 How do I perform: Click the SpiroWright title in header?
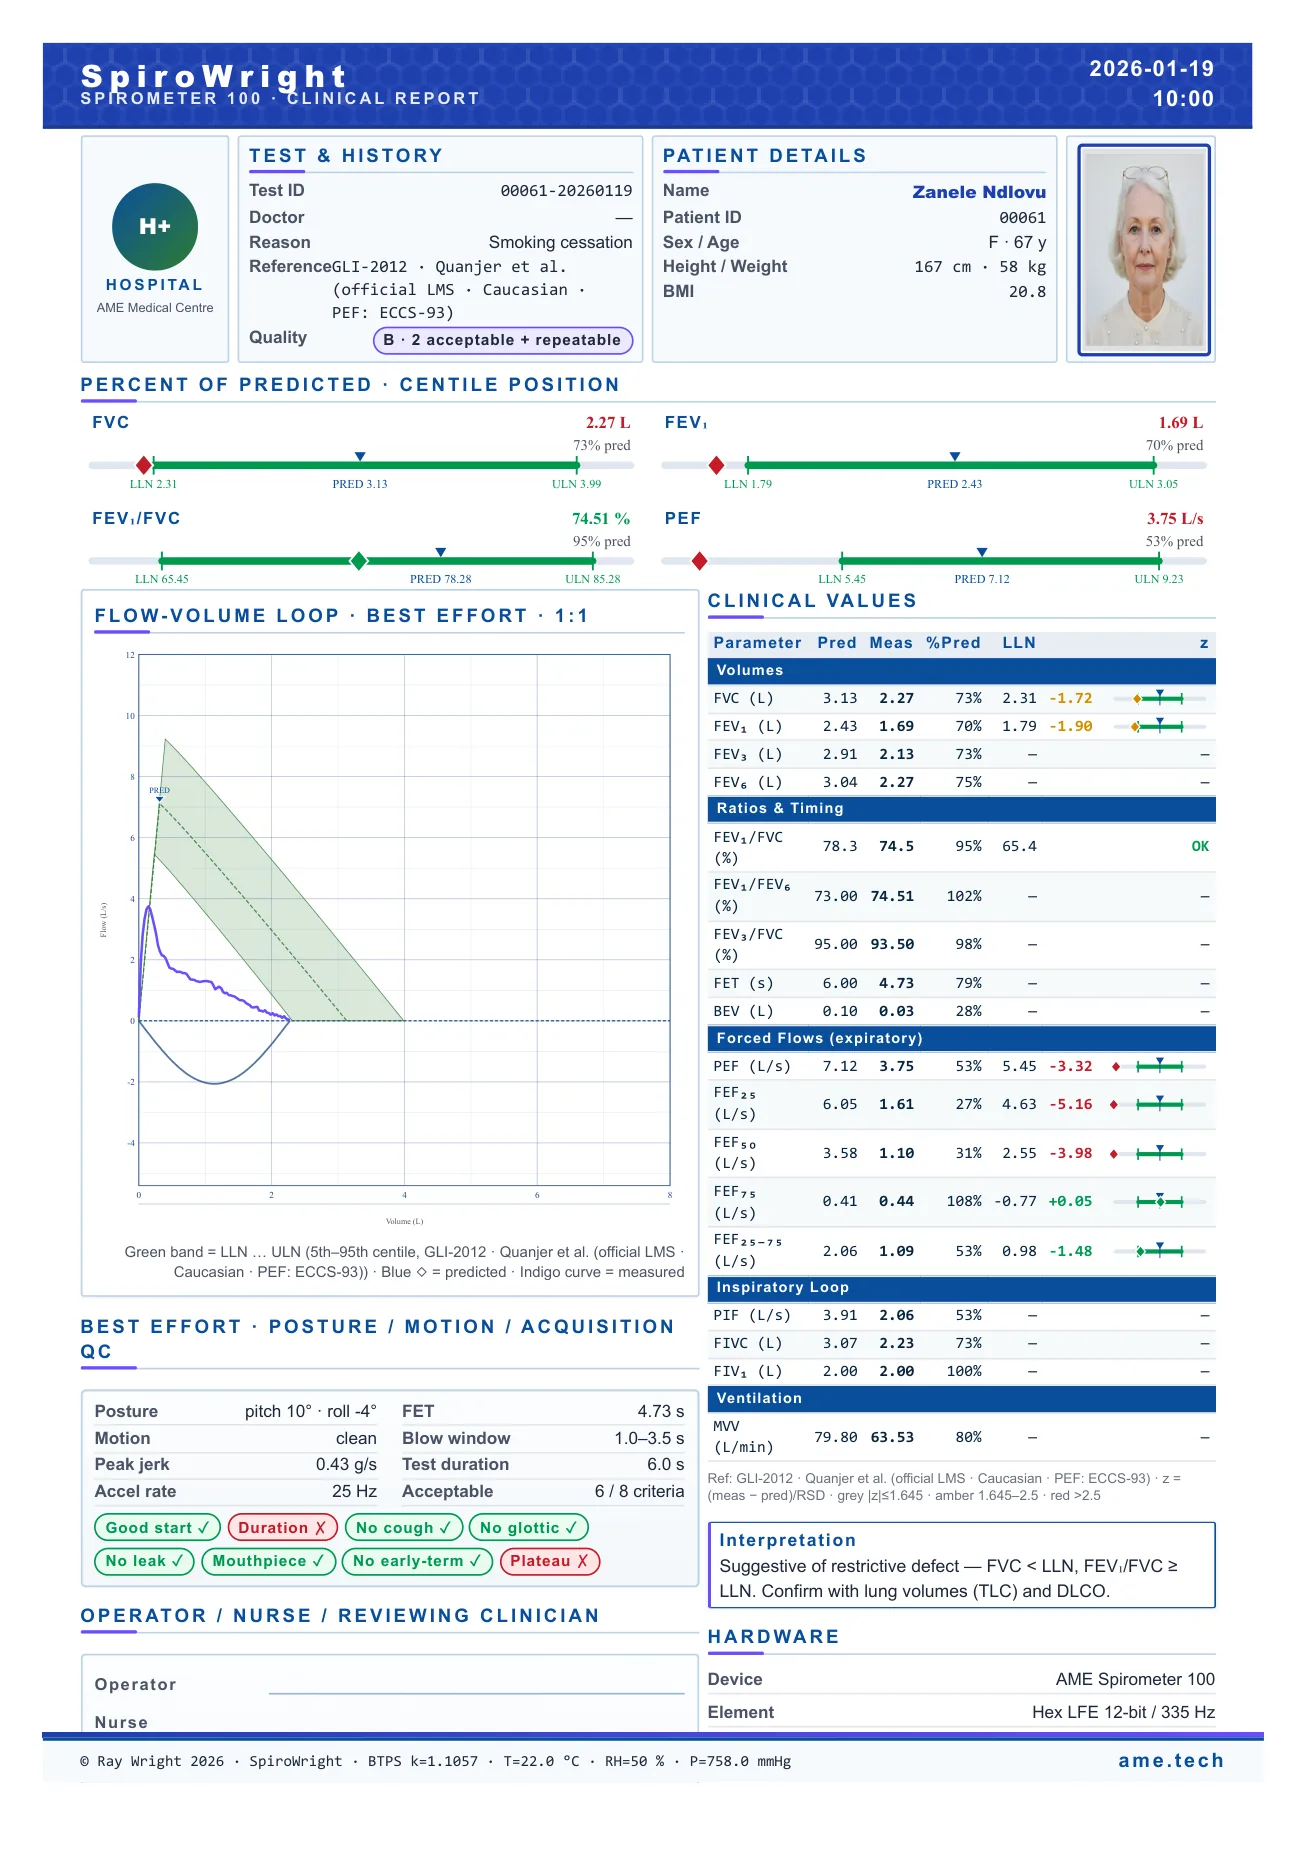(214, 76)
